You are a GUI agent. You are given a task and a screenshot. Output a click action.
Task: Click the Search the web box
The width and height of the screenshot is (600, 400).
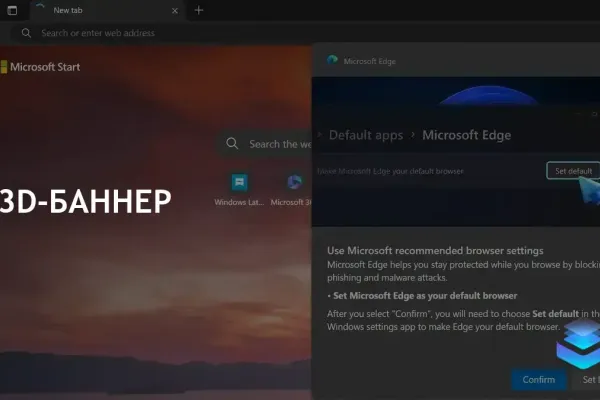tap(265, 144)
